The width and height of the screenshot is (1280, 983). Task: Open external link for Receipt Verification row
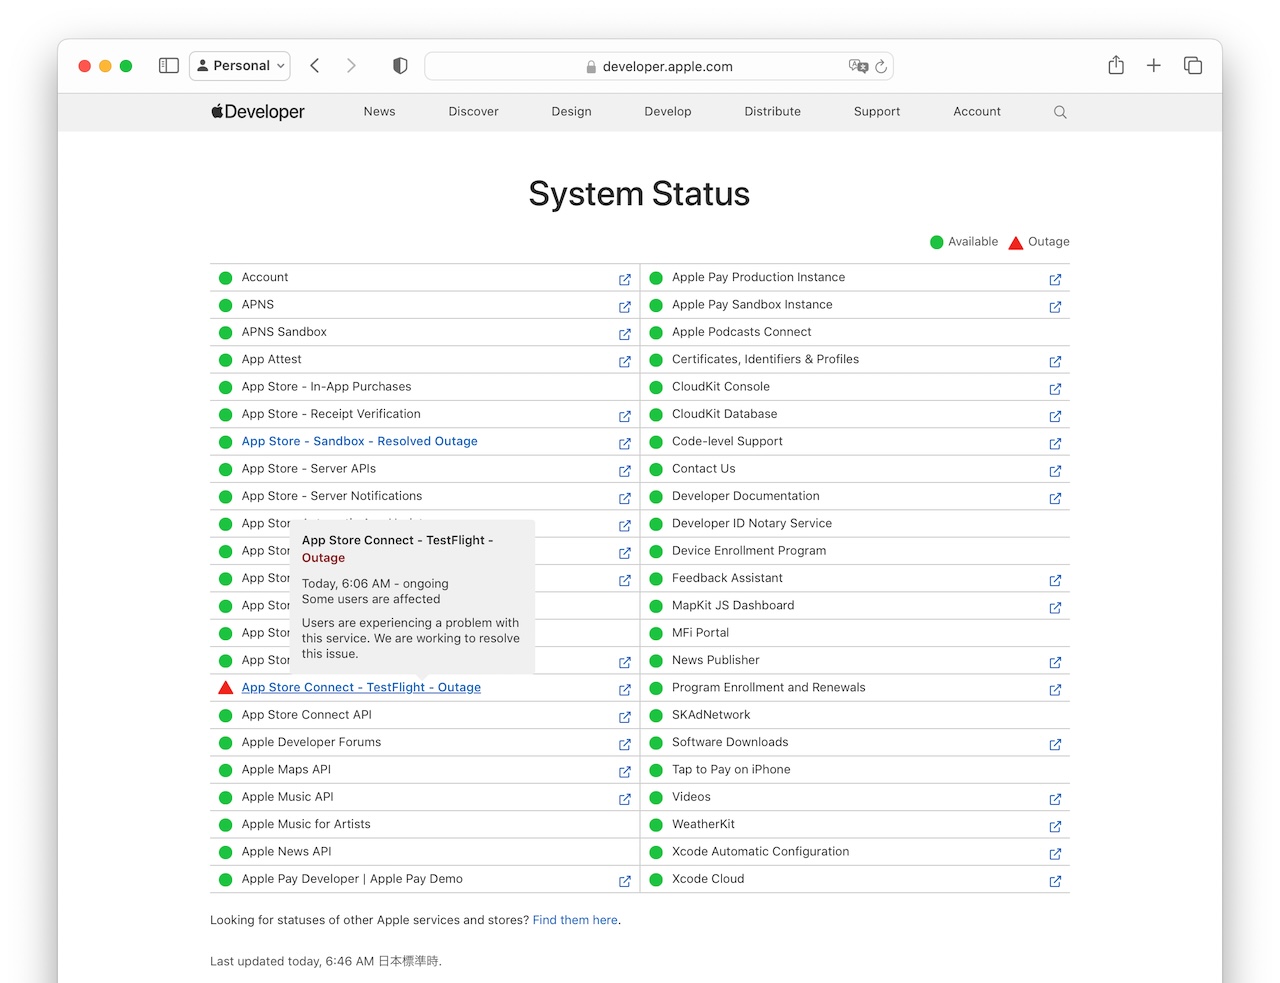[x=625, y=416]
